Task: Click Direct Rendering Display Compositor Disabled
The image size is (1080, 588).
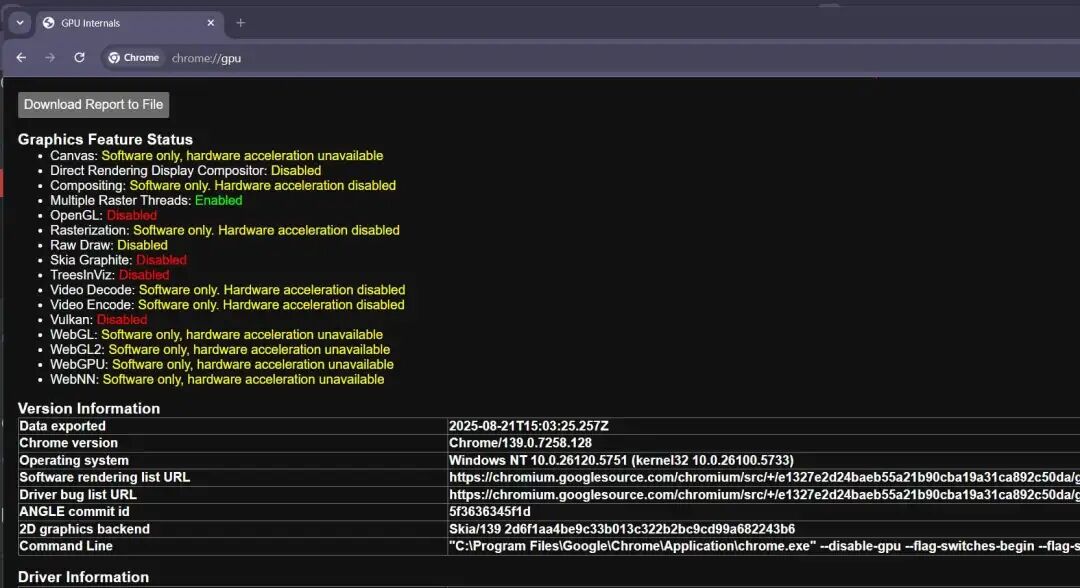Action: pos(186,171)
